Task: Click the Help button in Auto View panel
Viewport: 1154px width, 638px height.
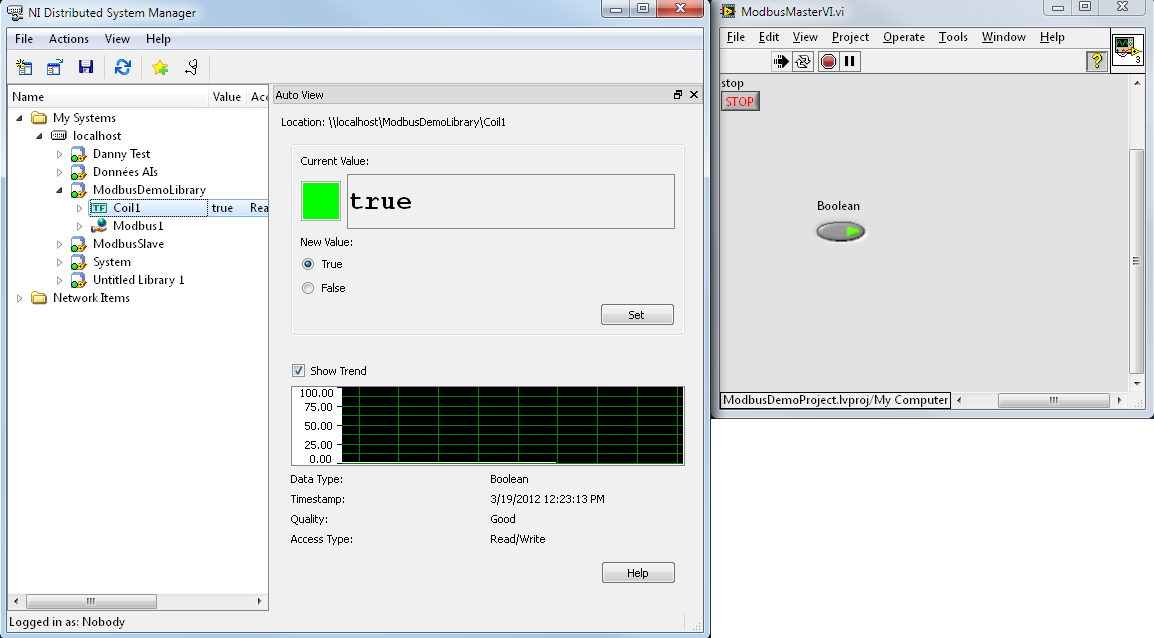Action: click(x=638, y=572)
